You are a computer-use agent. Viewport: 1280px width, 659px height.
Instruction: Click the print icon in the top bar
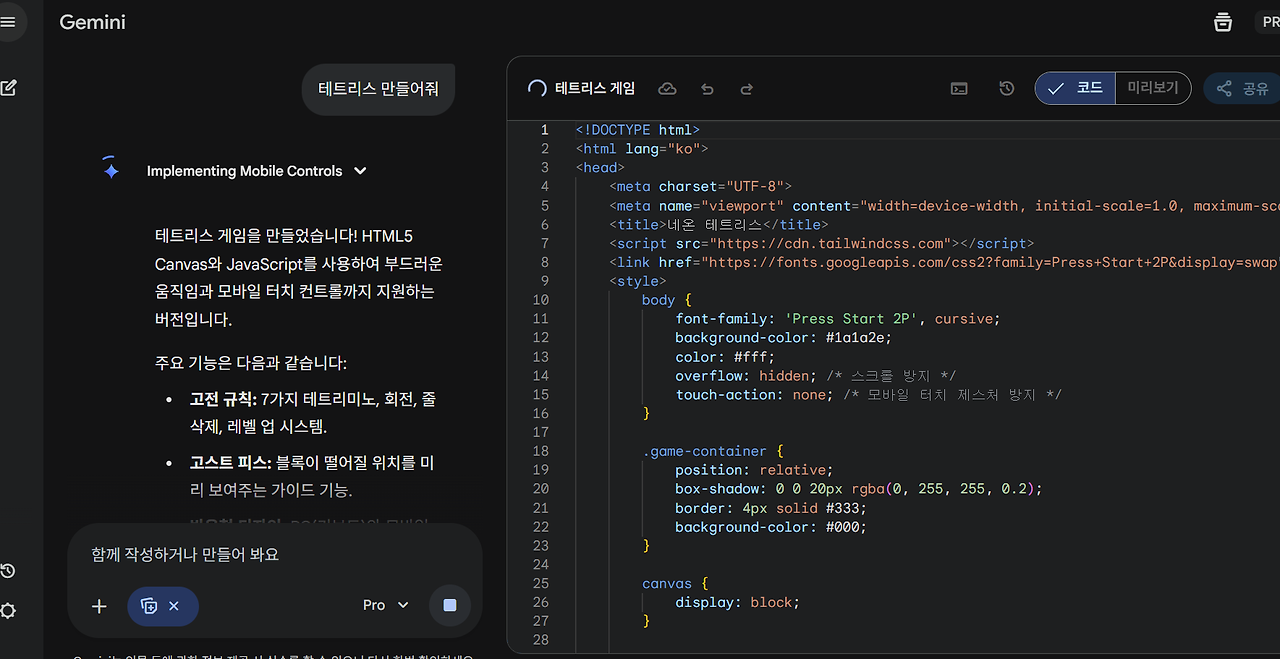point(1222,22)
